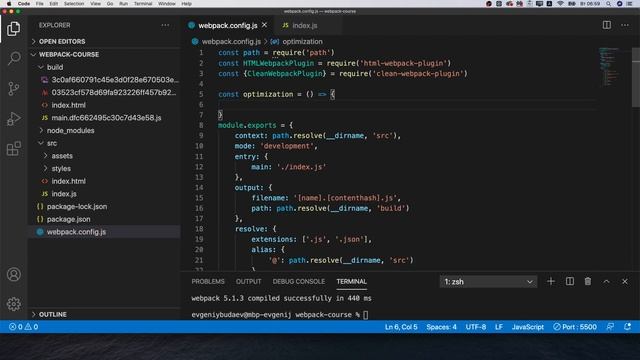640x360 pixels.
Task: Open main.dfc662495c30c7d43e58.js in build folder
Action: (x=105, y=118)
